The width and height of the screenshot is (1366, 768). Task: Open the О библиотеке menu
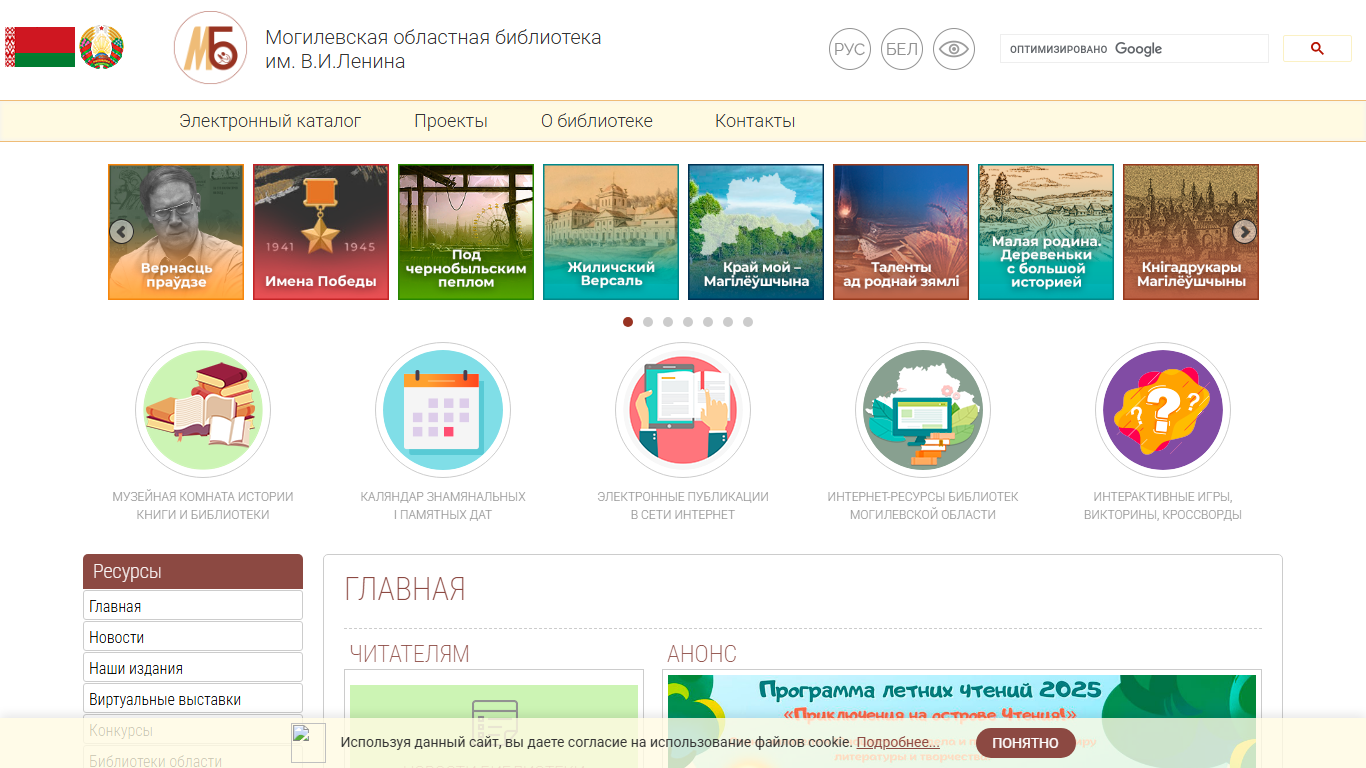597,121
